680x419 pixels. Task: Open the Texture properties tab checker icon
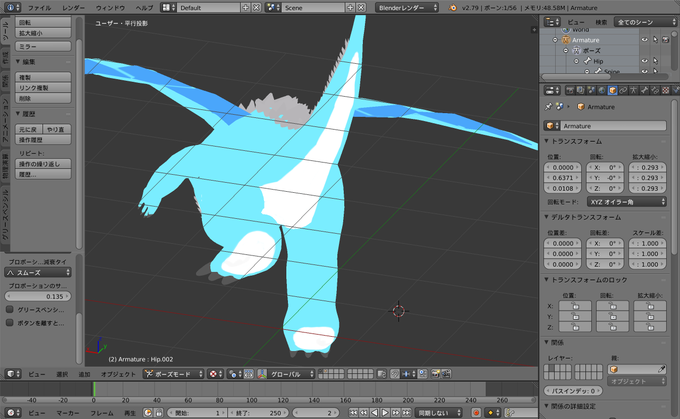click(665, 90)
